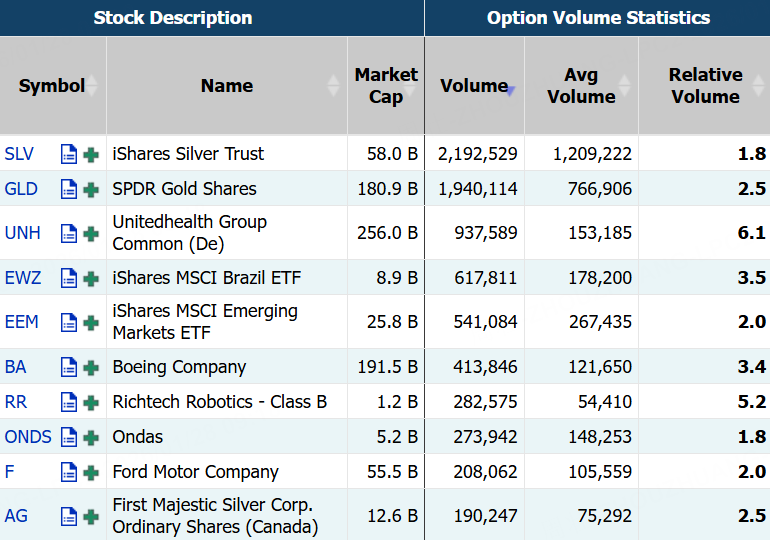The width and height of the screenshot is (770, 540).
Task: Click the green plus icon beside ONDS
Action: pyautogui.click(x=91, y=437)
